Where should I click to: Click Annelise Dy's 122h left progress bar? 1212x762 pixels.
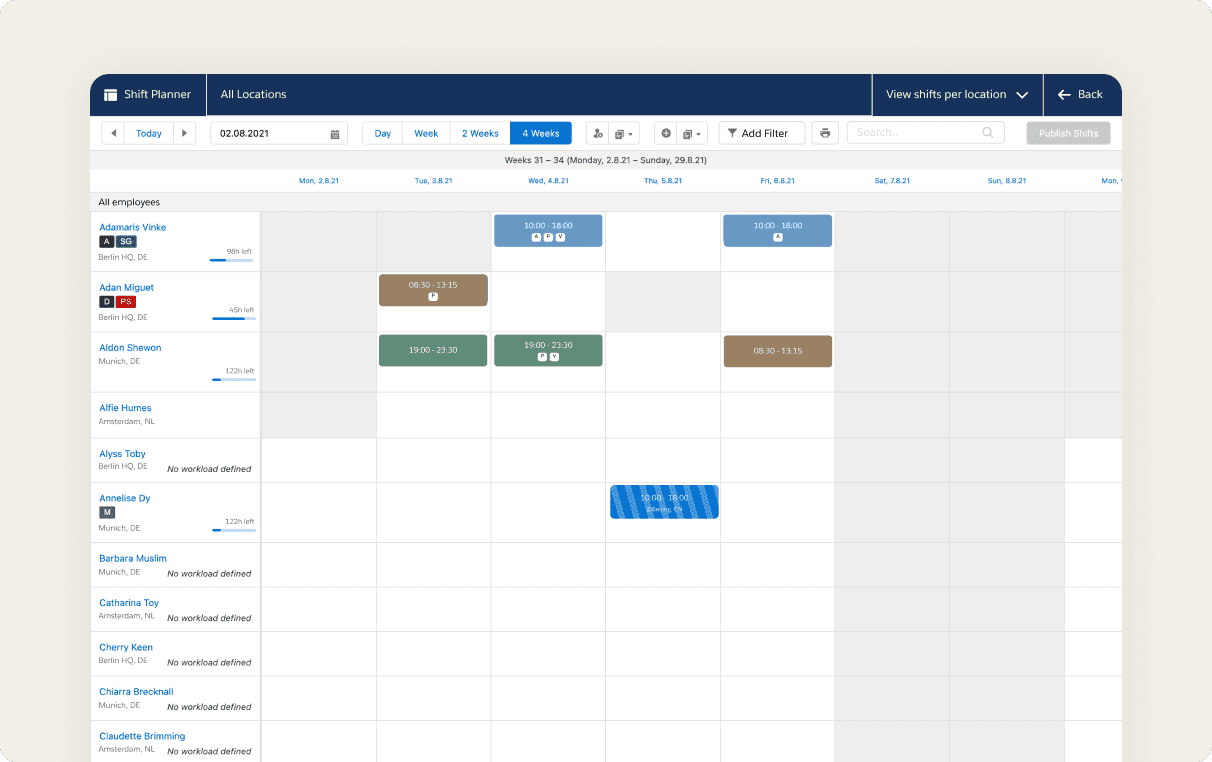coord(234,530)
